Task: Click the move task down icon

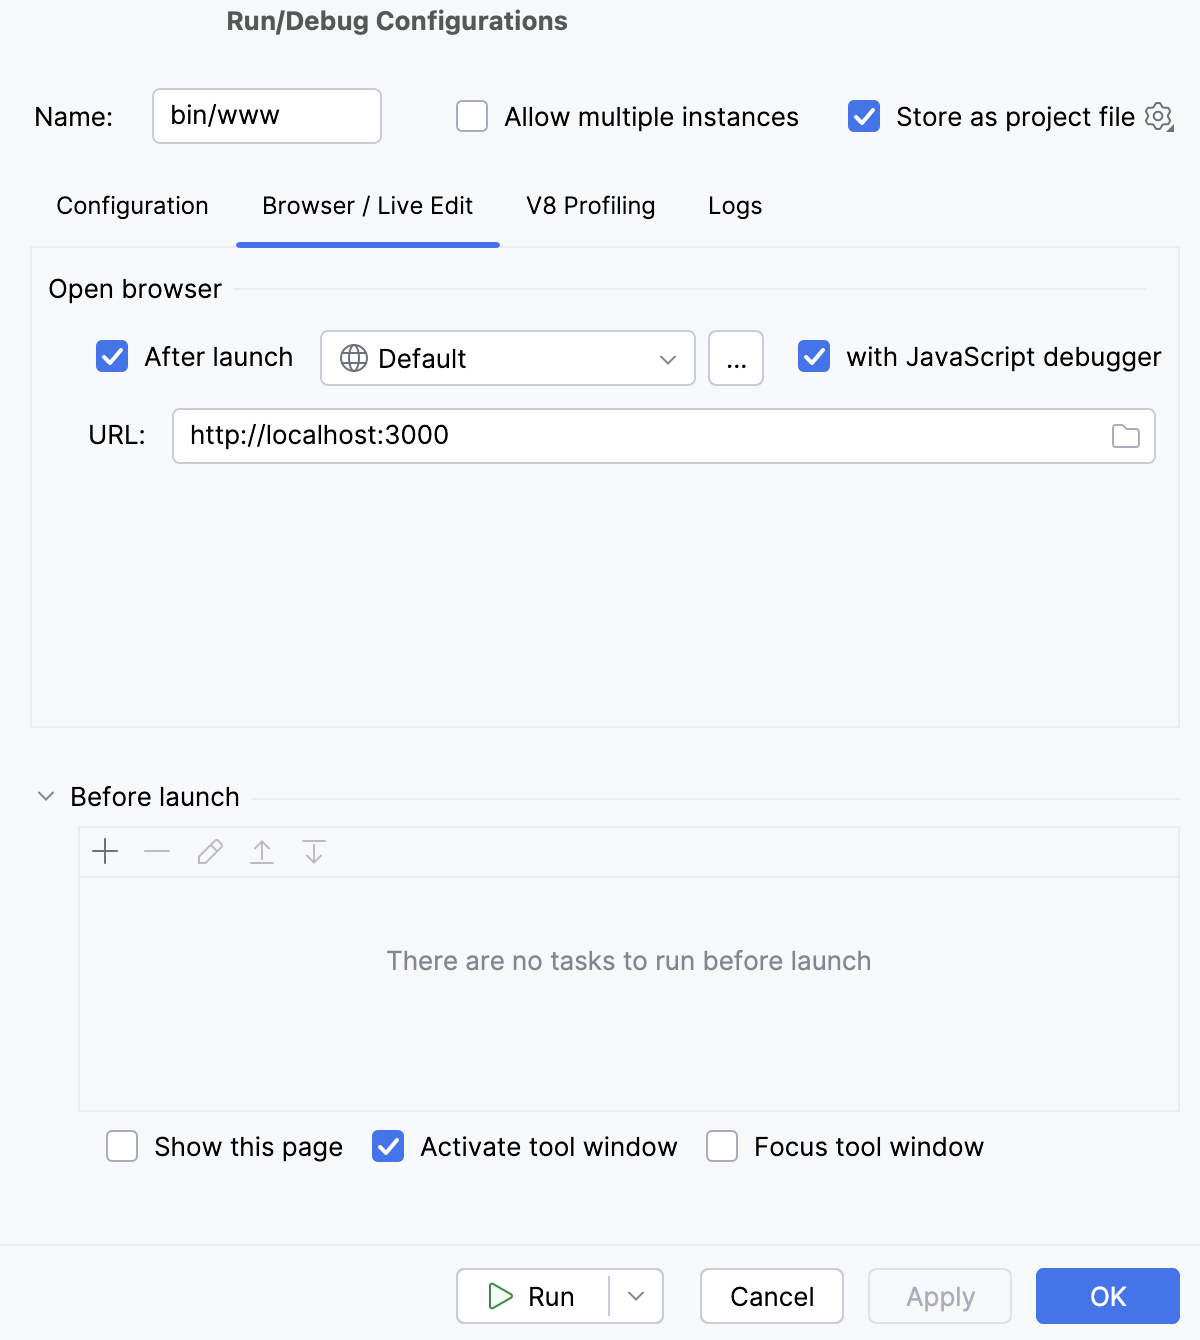Action: coord(313,851)
